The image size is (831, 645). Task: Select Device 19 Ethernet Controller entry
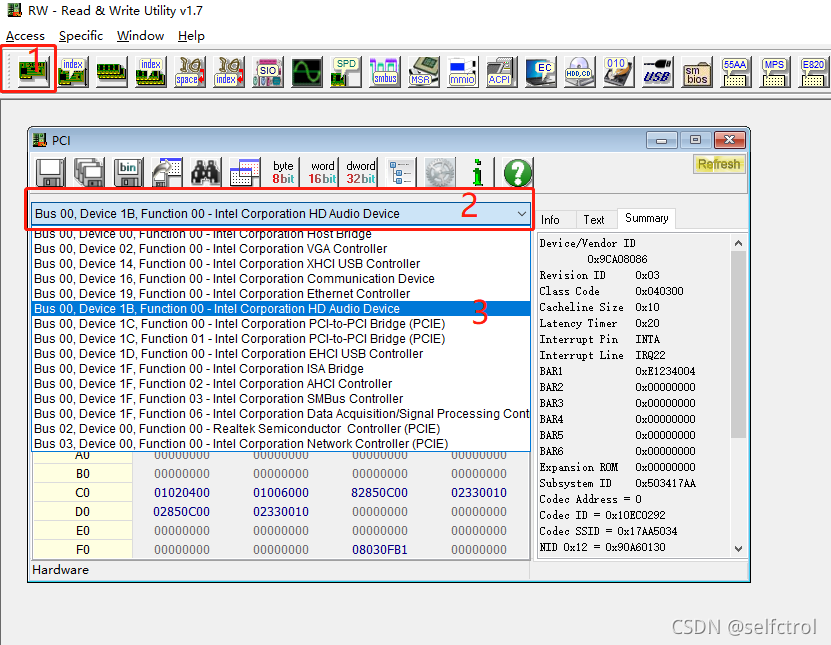pos(281,293)
